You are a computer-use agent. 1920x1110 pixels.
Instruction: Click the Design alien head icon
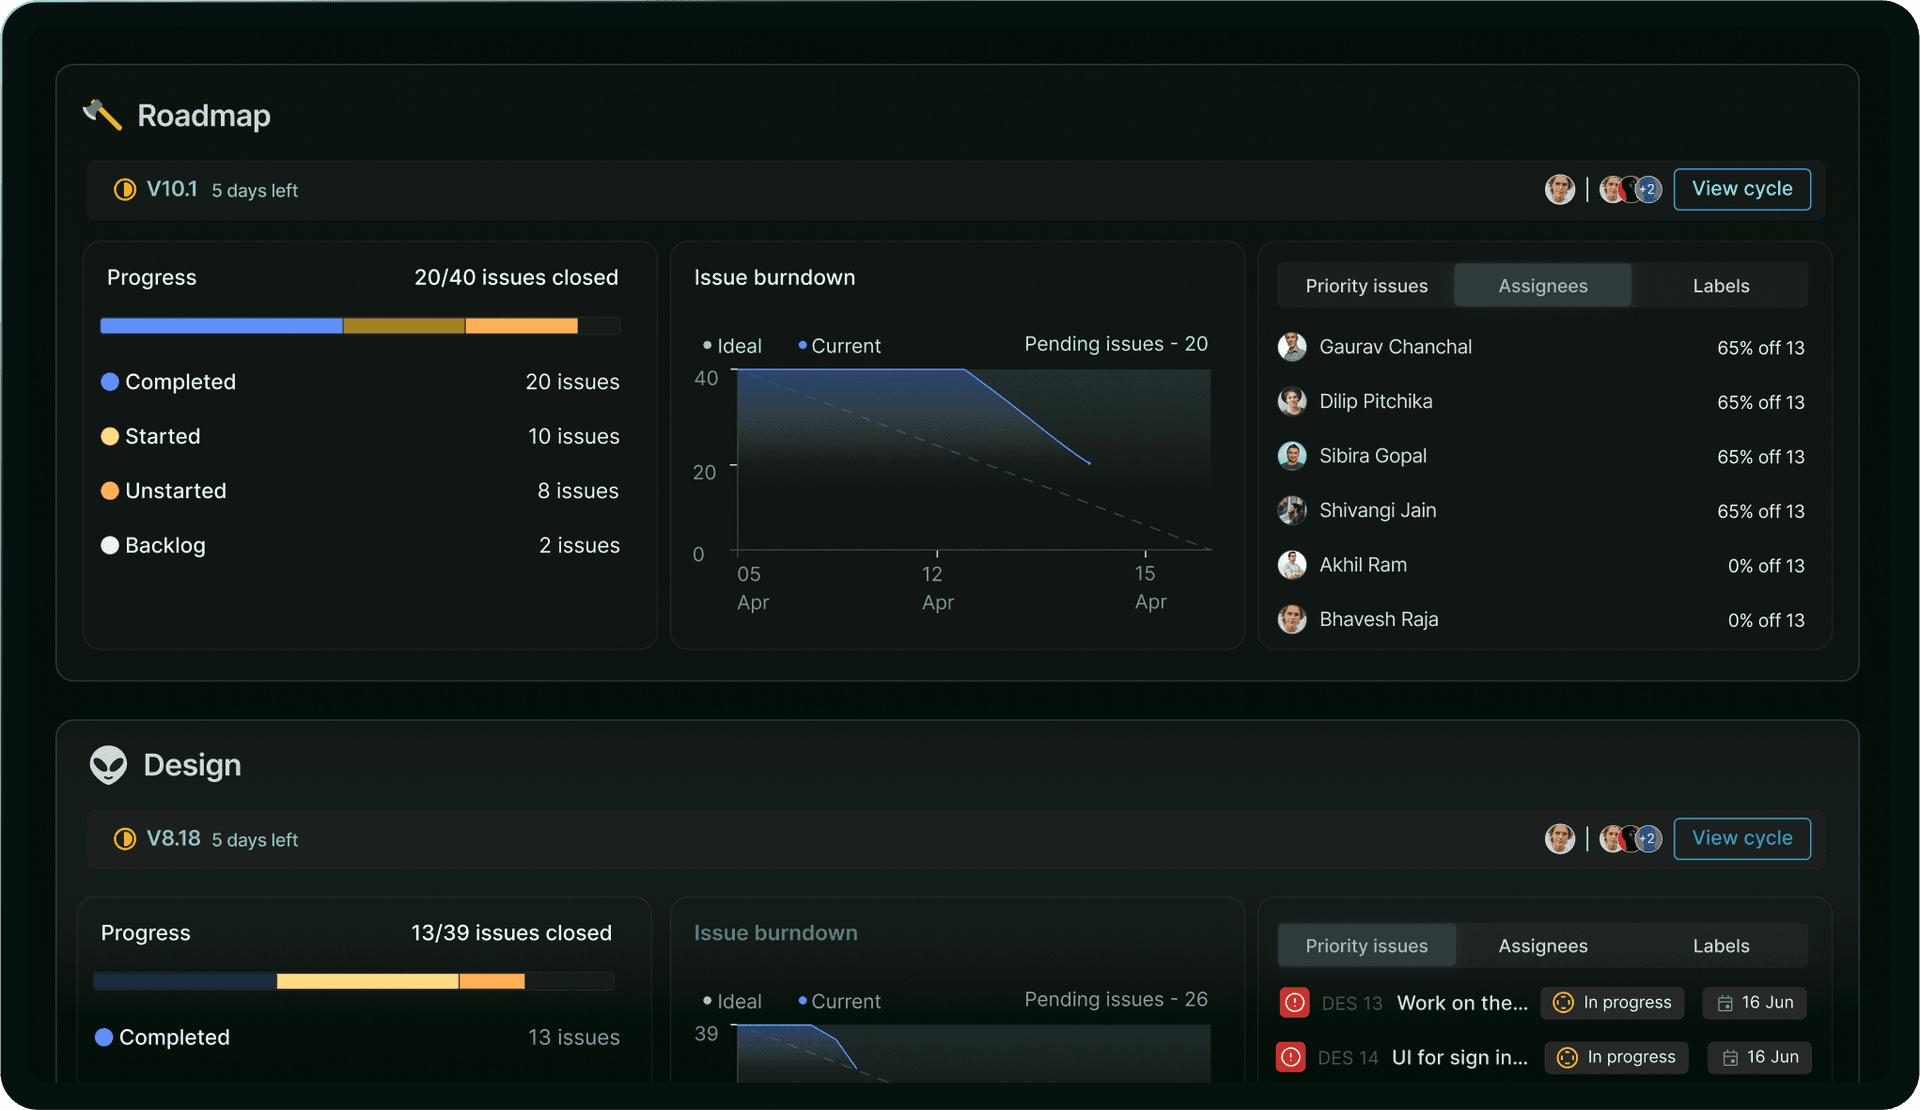108,765
